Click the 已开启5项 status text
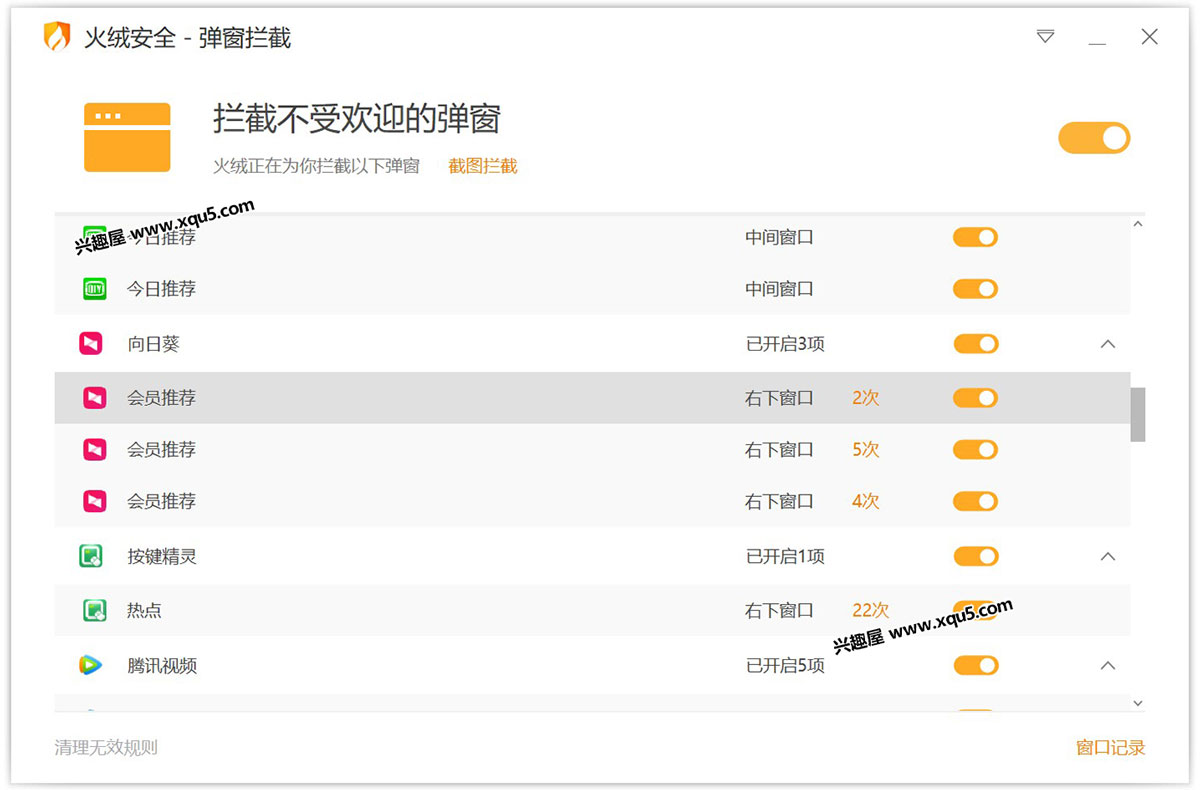The height and width of the screenshot is (790, 1200). 785,665
